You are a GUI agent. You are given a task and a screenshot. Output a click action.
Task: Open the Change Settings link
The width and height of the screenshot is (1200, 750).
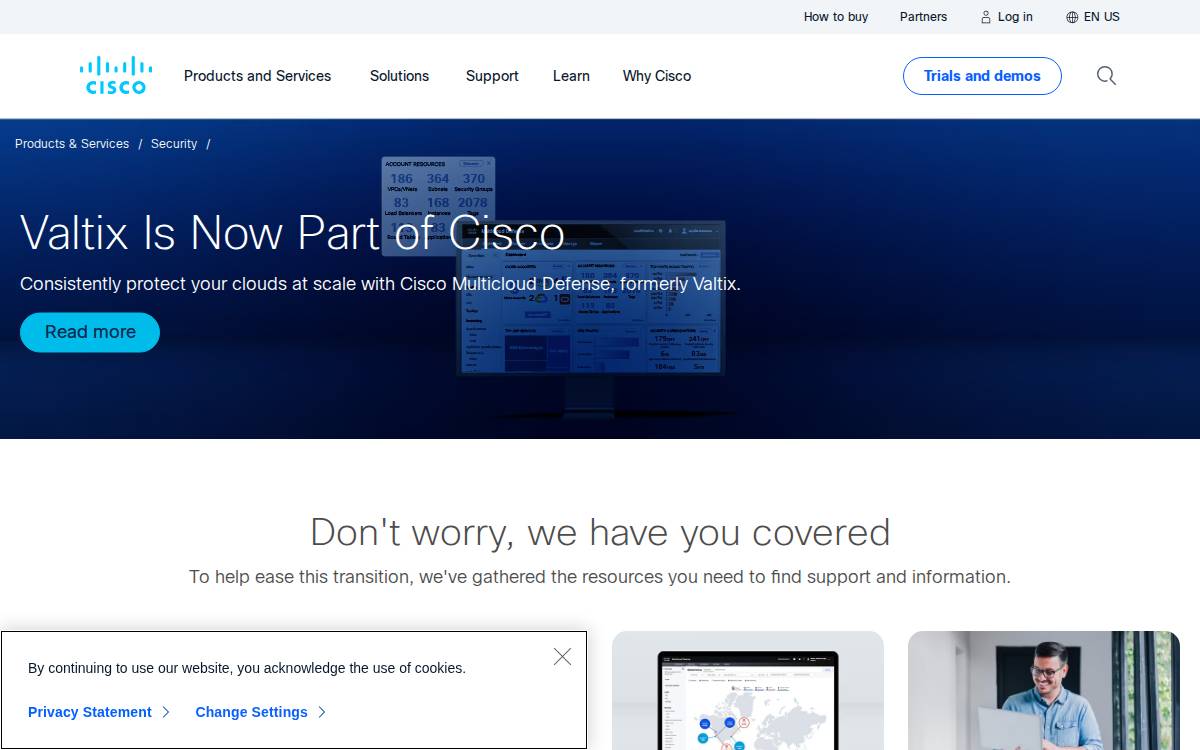coord(251,712)
